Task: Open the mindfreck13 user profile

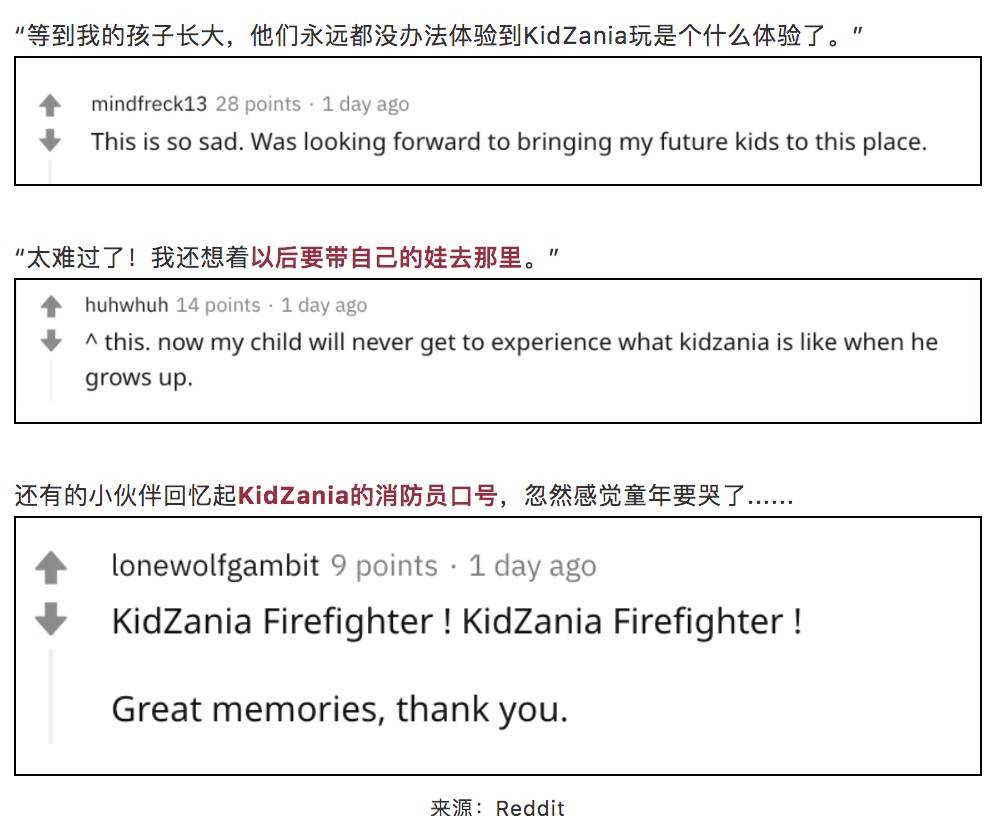Action: 149,104
